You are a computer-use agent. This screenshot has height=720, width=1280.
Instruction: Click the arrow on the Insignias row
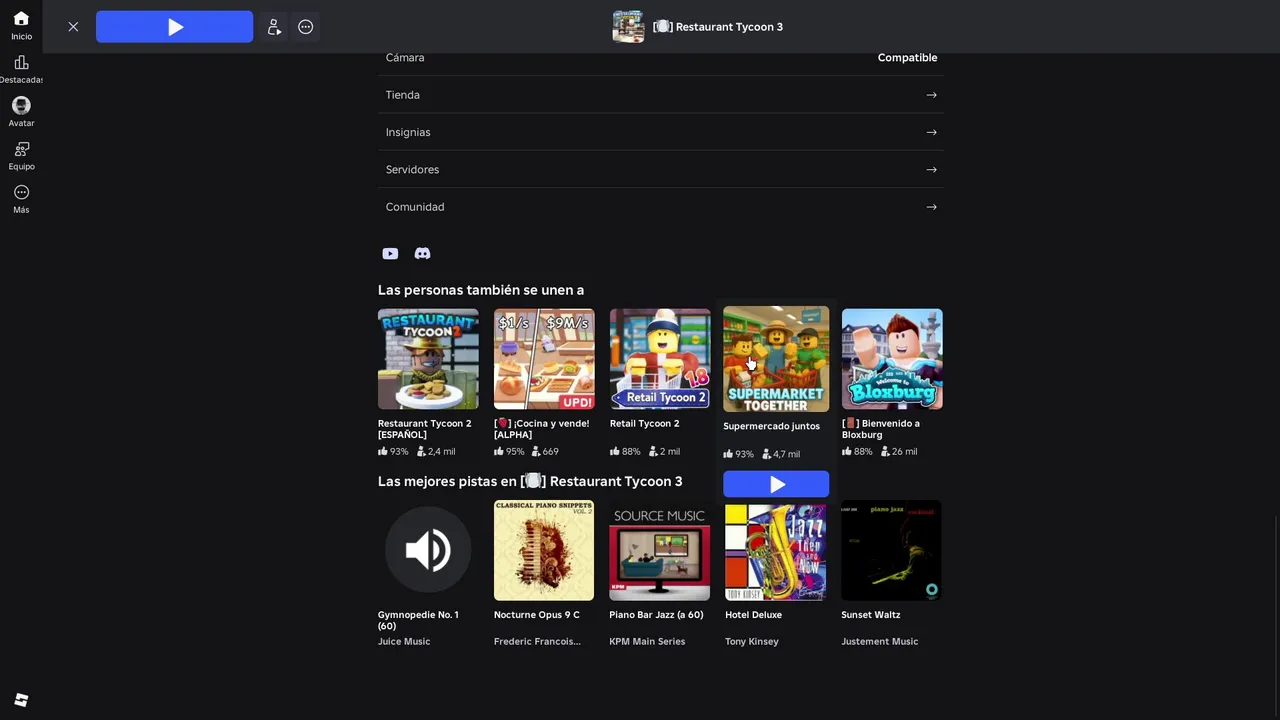tap(931, 132)
